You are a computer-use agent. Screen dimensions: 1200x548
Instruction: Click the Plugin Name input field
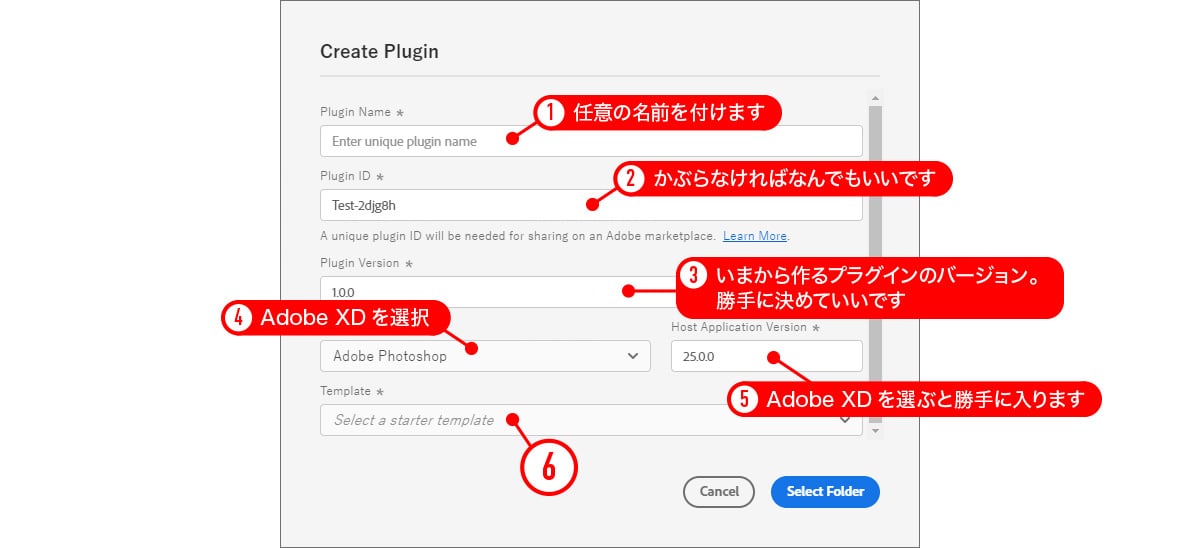coord(591,141)
